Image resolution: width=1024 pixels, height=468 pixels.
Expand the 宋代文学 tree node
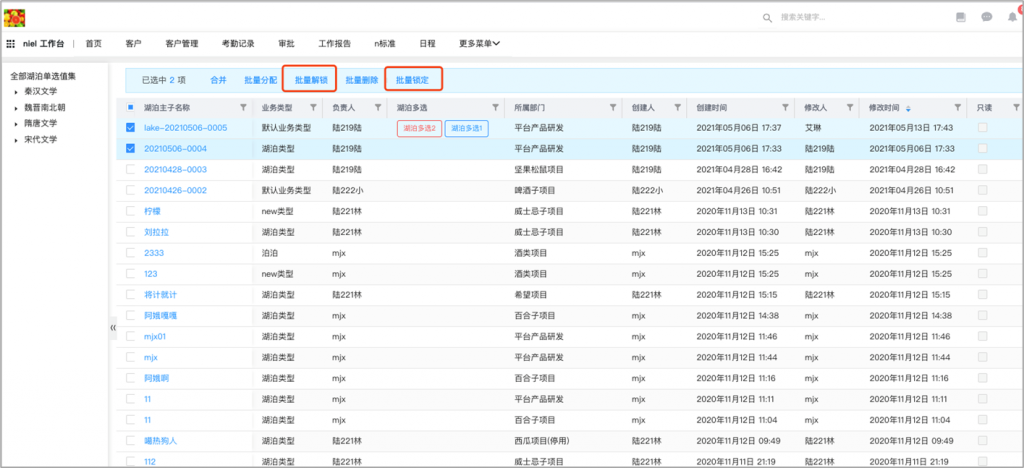[16, 139]
